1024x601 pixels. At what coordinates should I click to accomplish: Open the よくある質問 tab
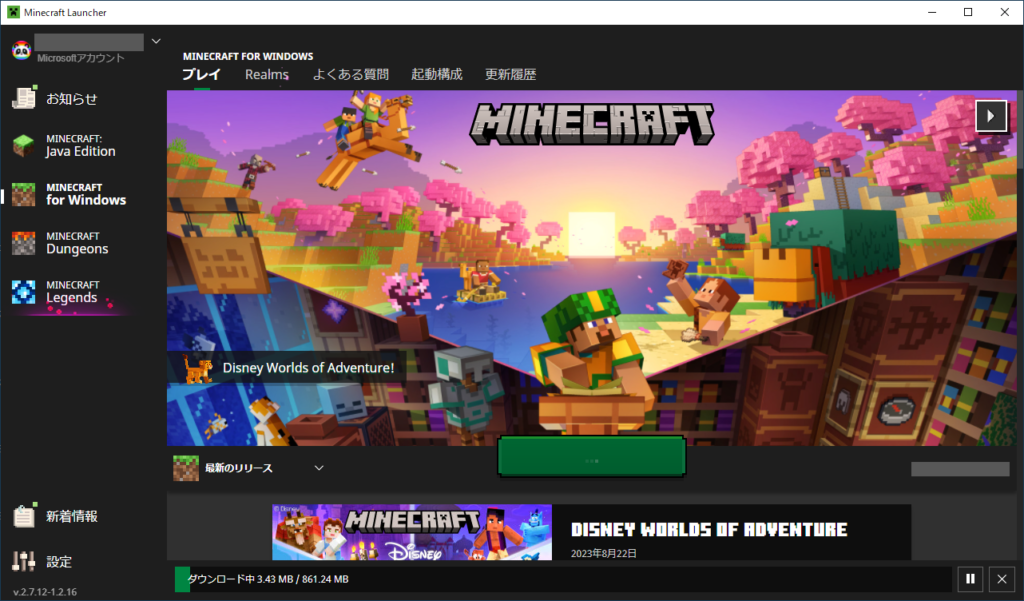click(350, 74)
